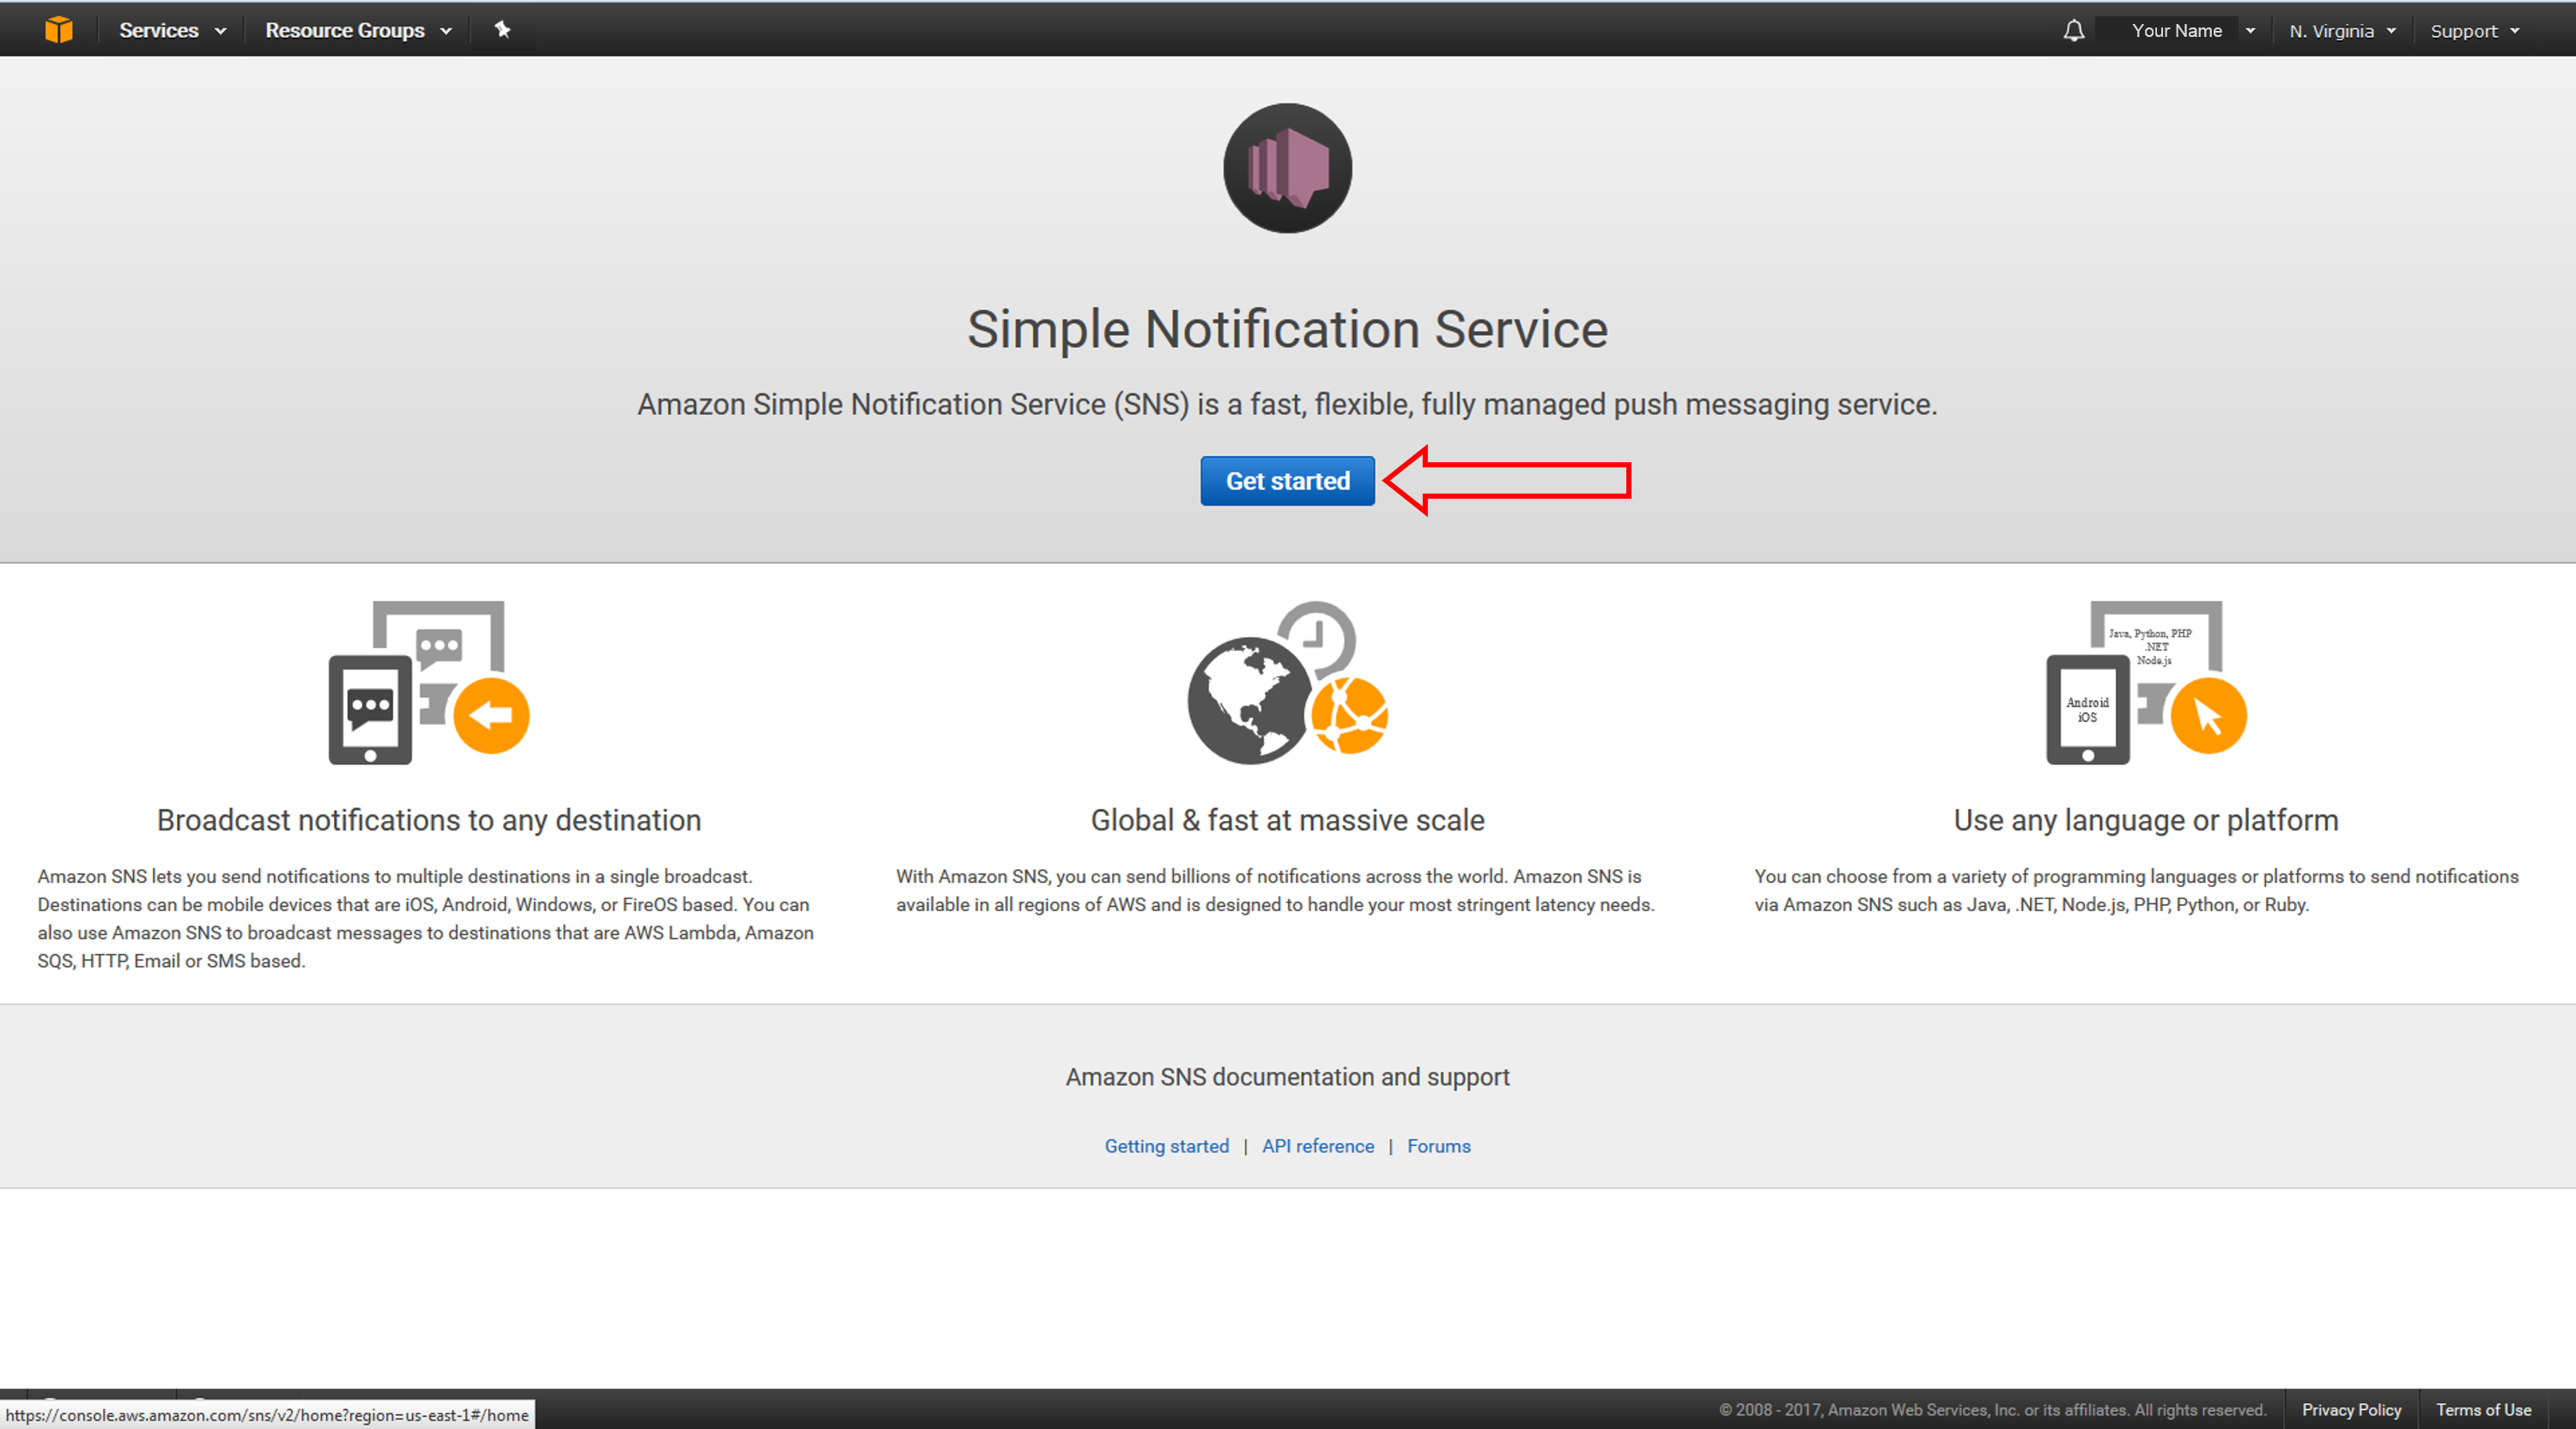Open the API reference link

(1317, 1146)
